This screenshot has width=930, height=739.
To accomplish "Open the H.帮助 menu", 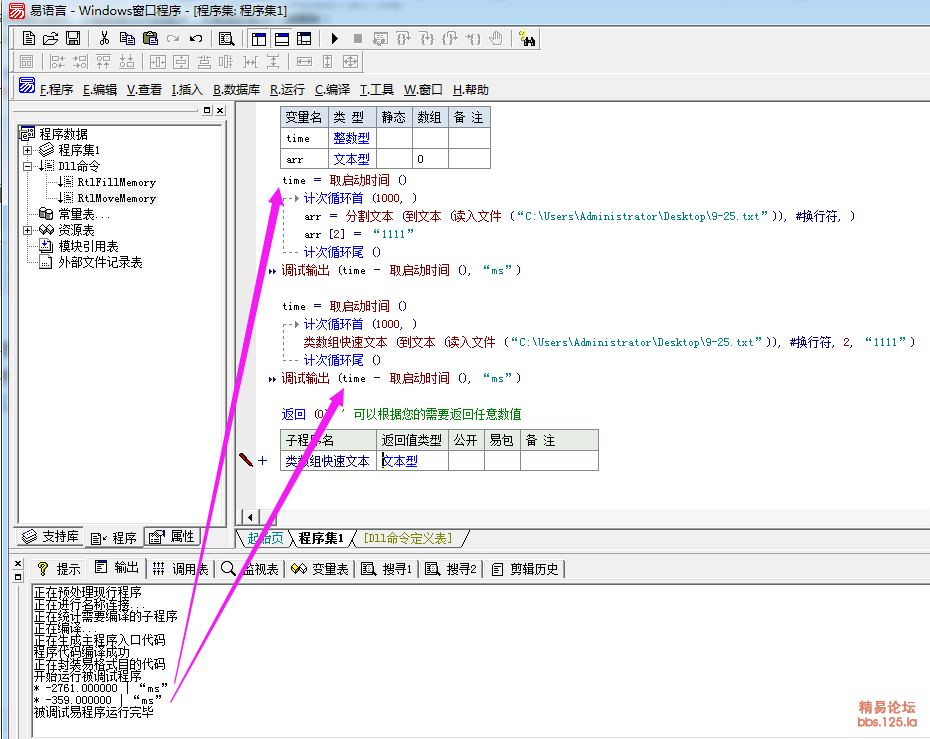I will coord(470,90).
